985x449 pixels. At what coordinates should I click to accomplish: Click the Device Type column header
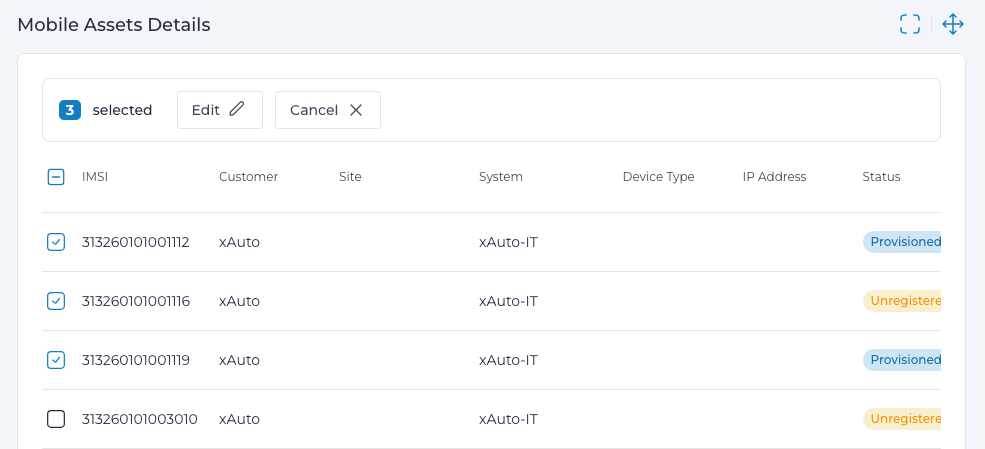point(658,177)
